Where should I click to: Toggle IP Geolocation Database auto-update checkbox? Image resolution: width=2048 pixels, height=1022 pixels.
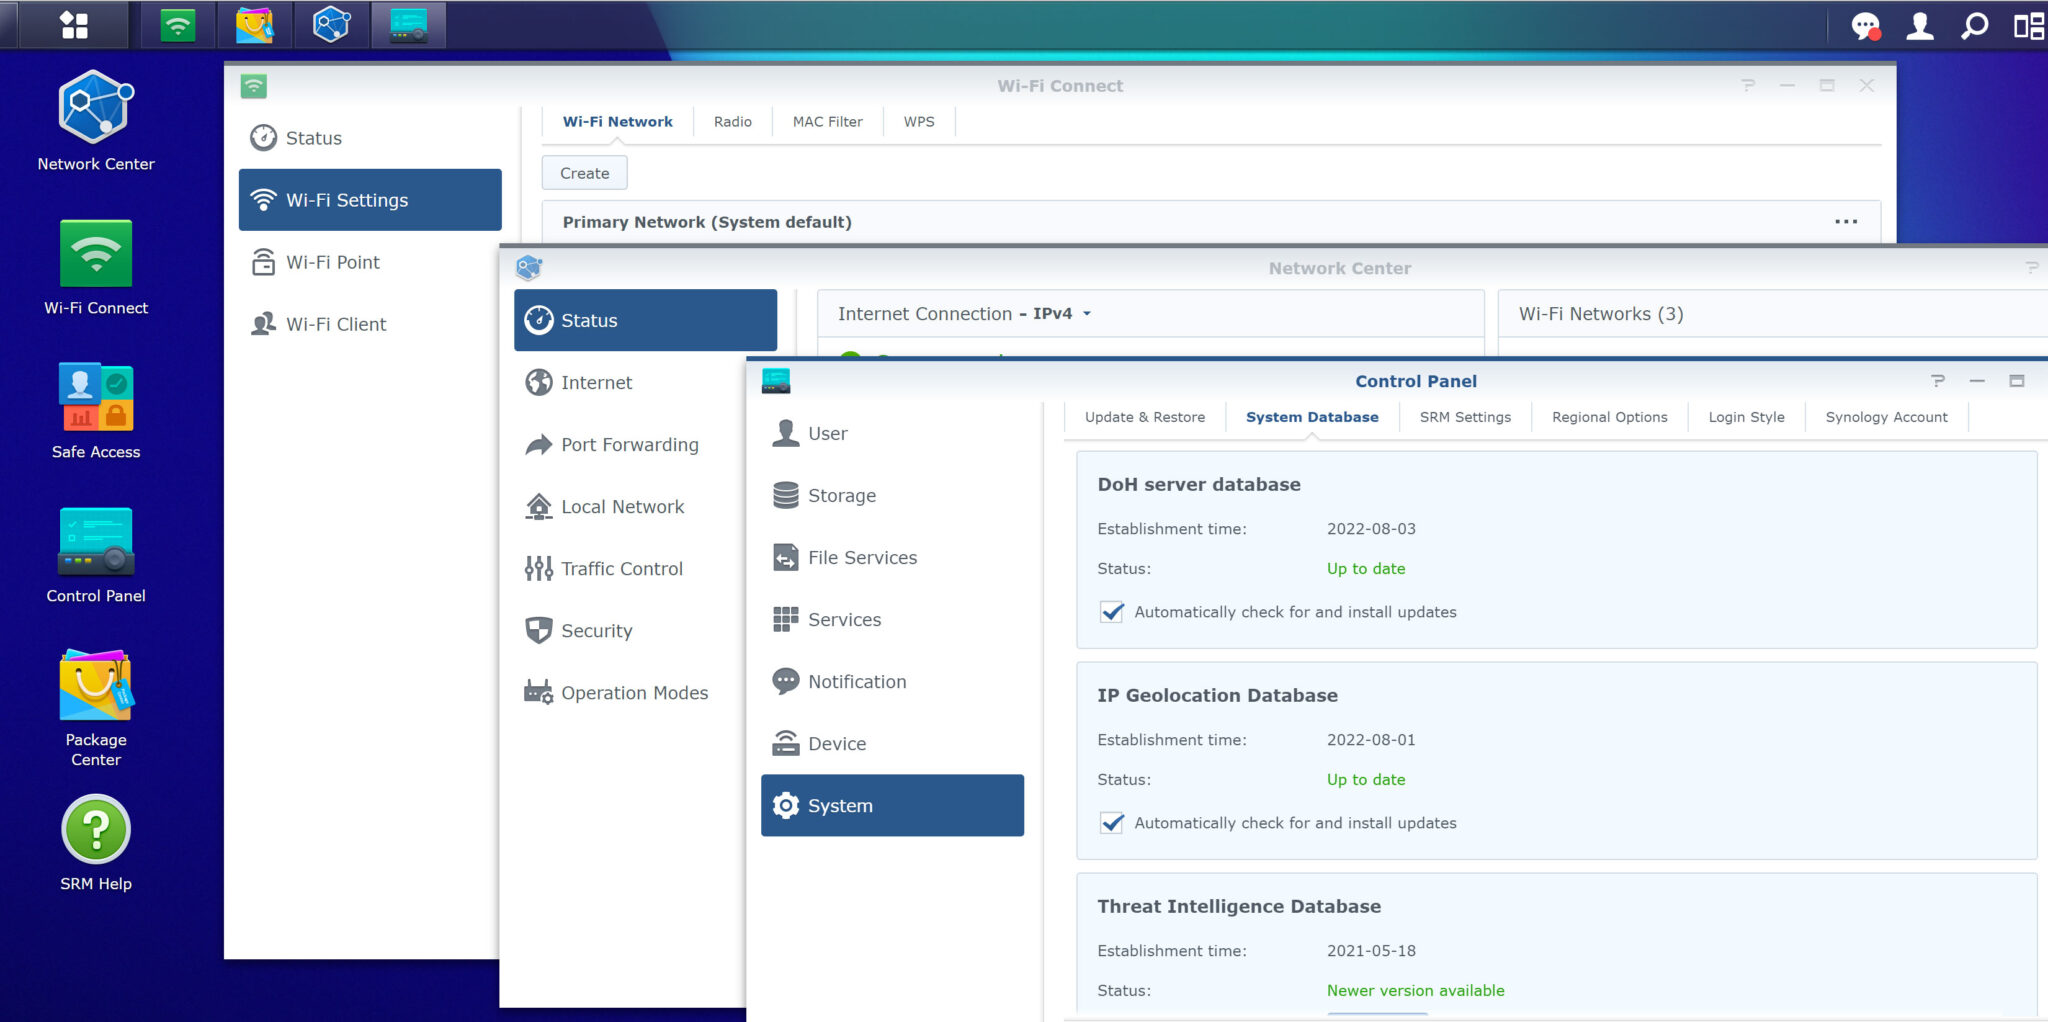(1111, 823)
